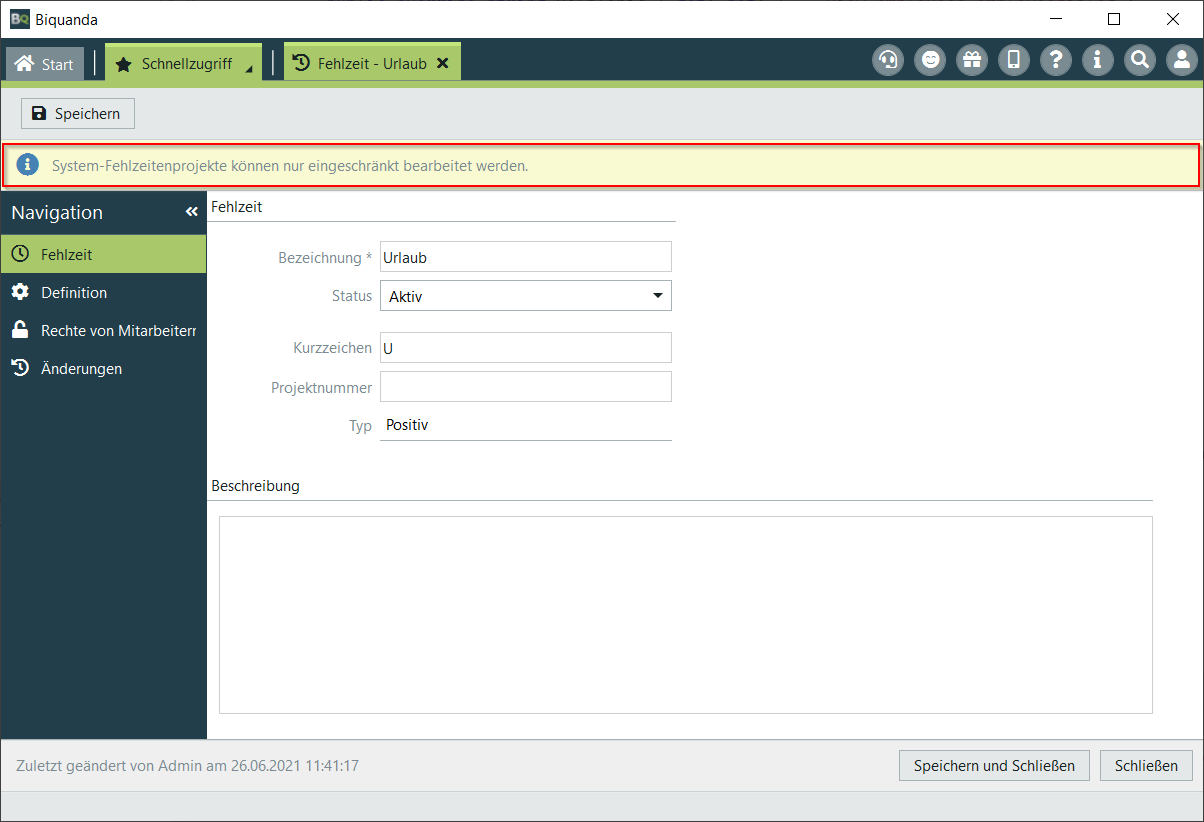Open the mobile phone icon
The height and width of the screenshot is (822, 1204).
(1014, 61)
